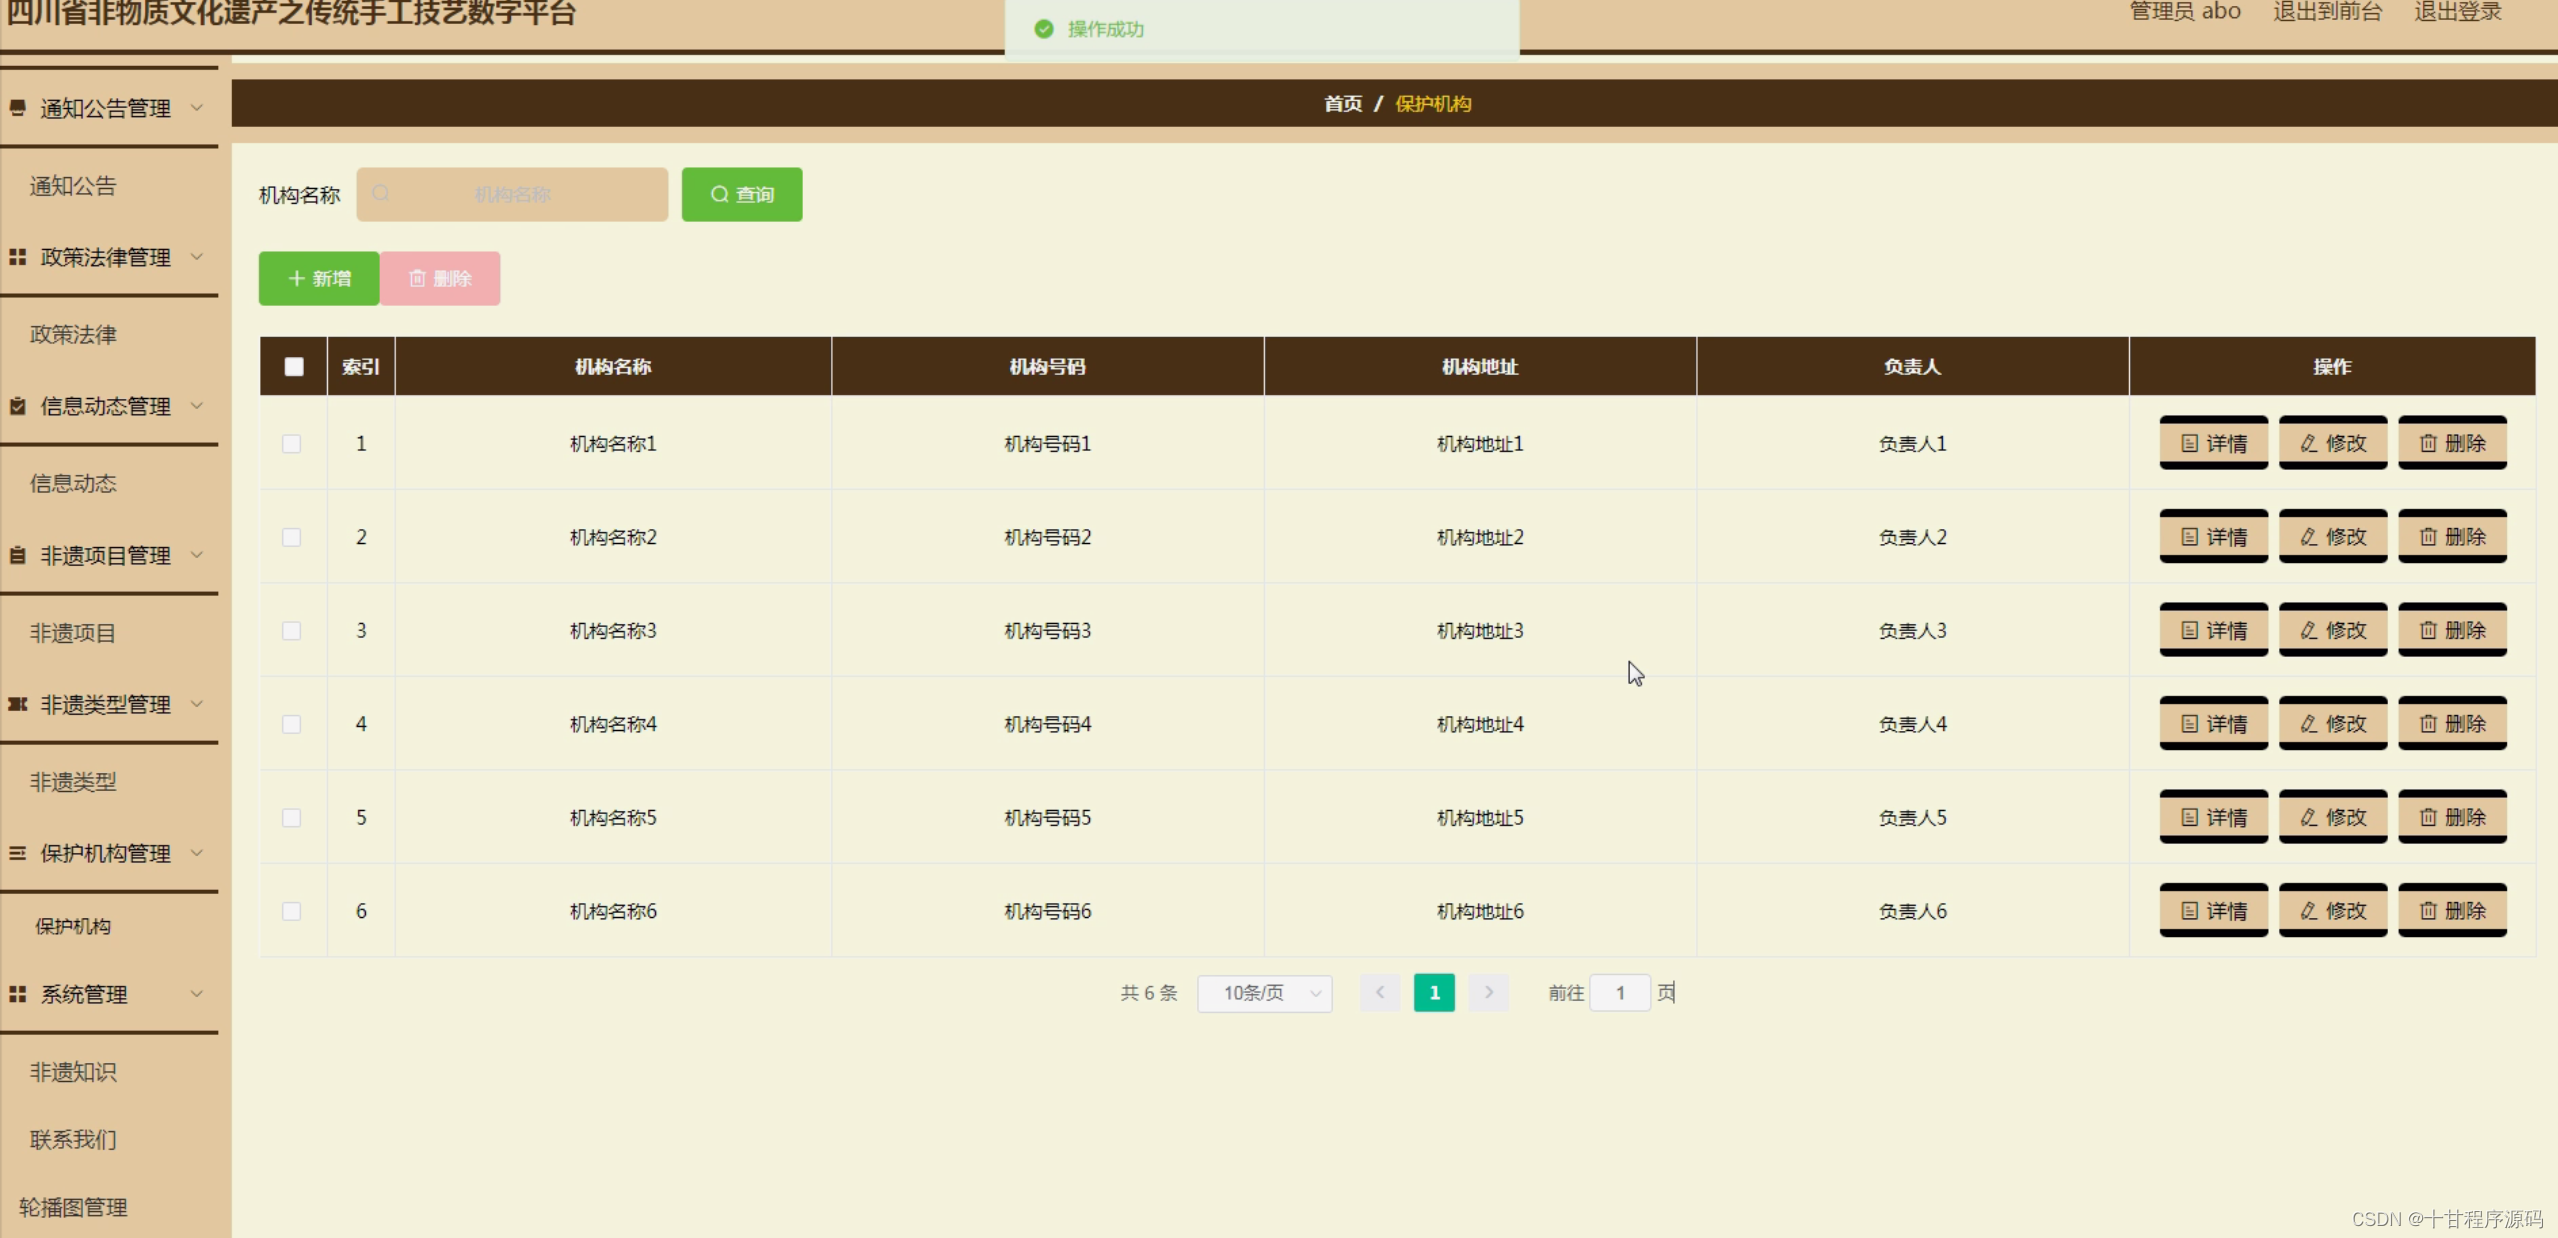2558x1238 pixels.
Task: Click the 修改 edit button for row 3
Action: tap(2332, 630)
